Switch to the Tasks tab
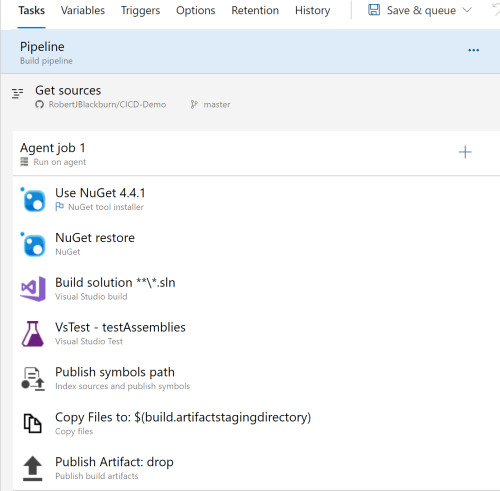The height and width of the screenshot is (491, 500). tap(32, 11)
